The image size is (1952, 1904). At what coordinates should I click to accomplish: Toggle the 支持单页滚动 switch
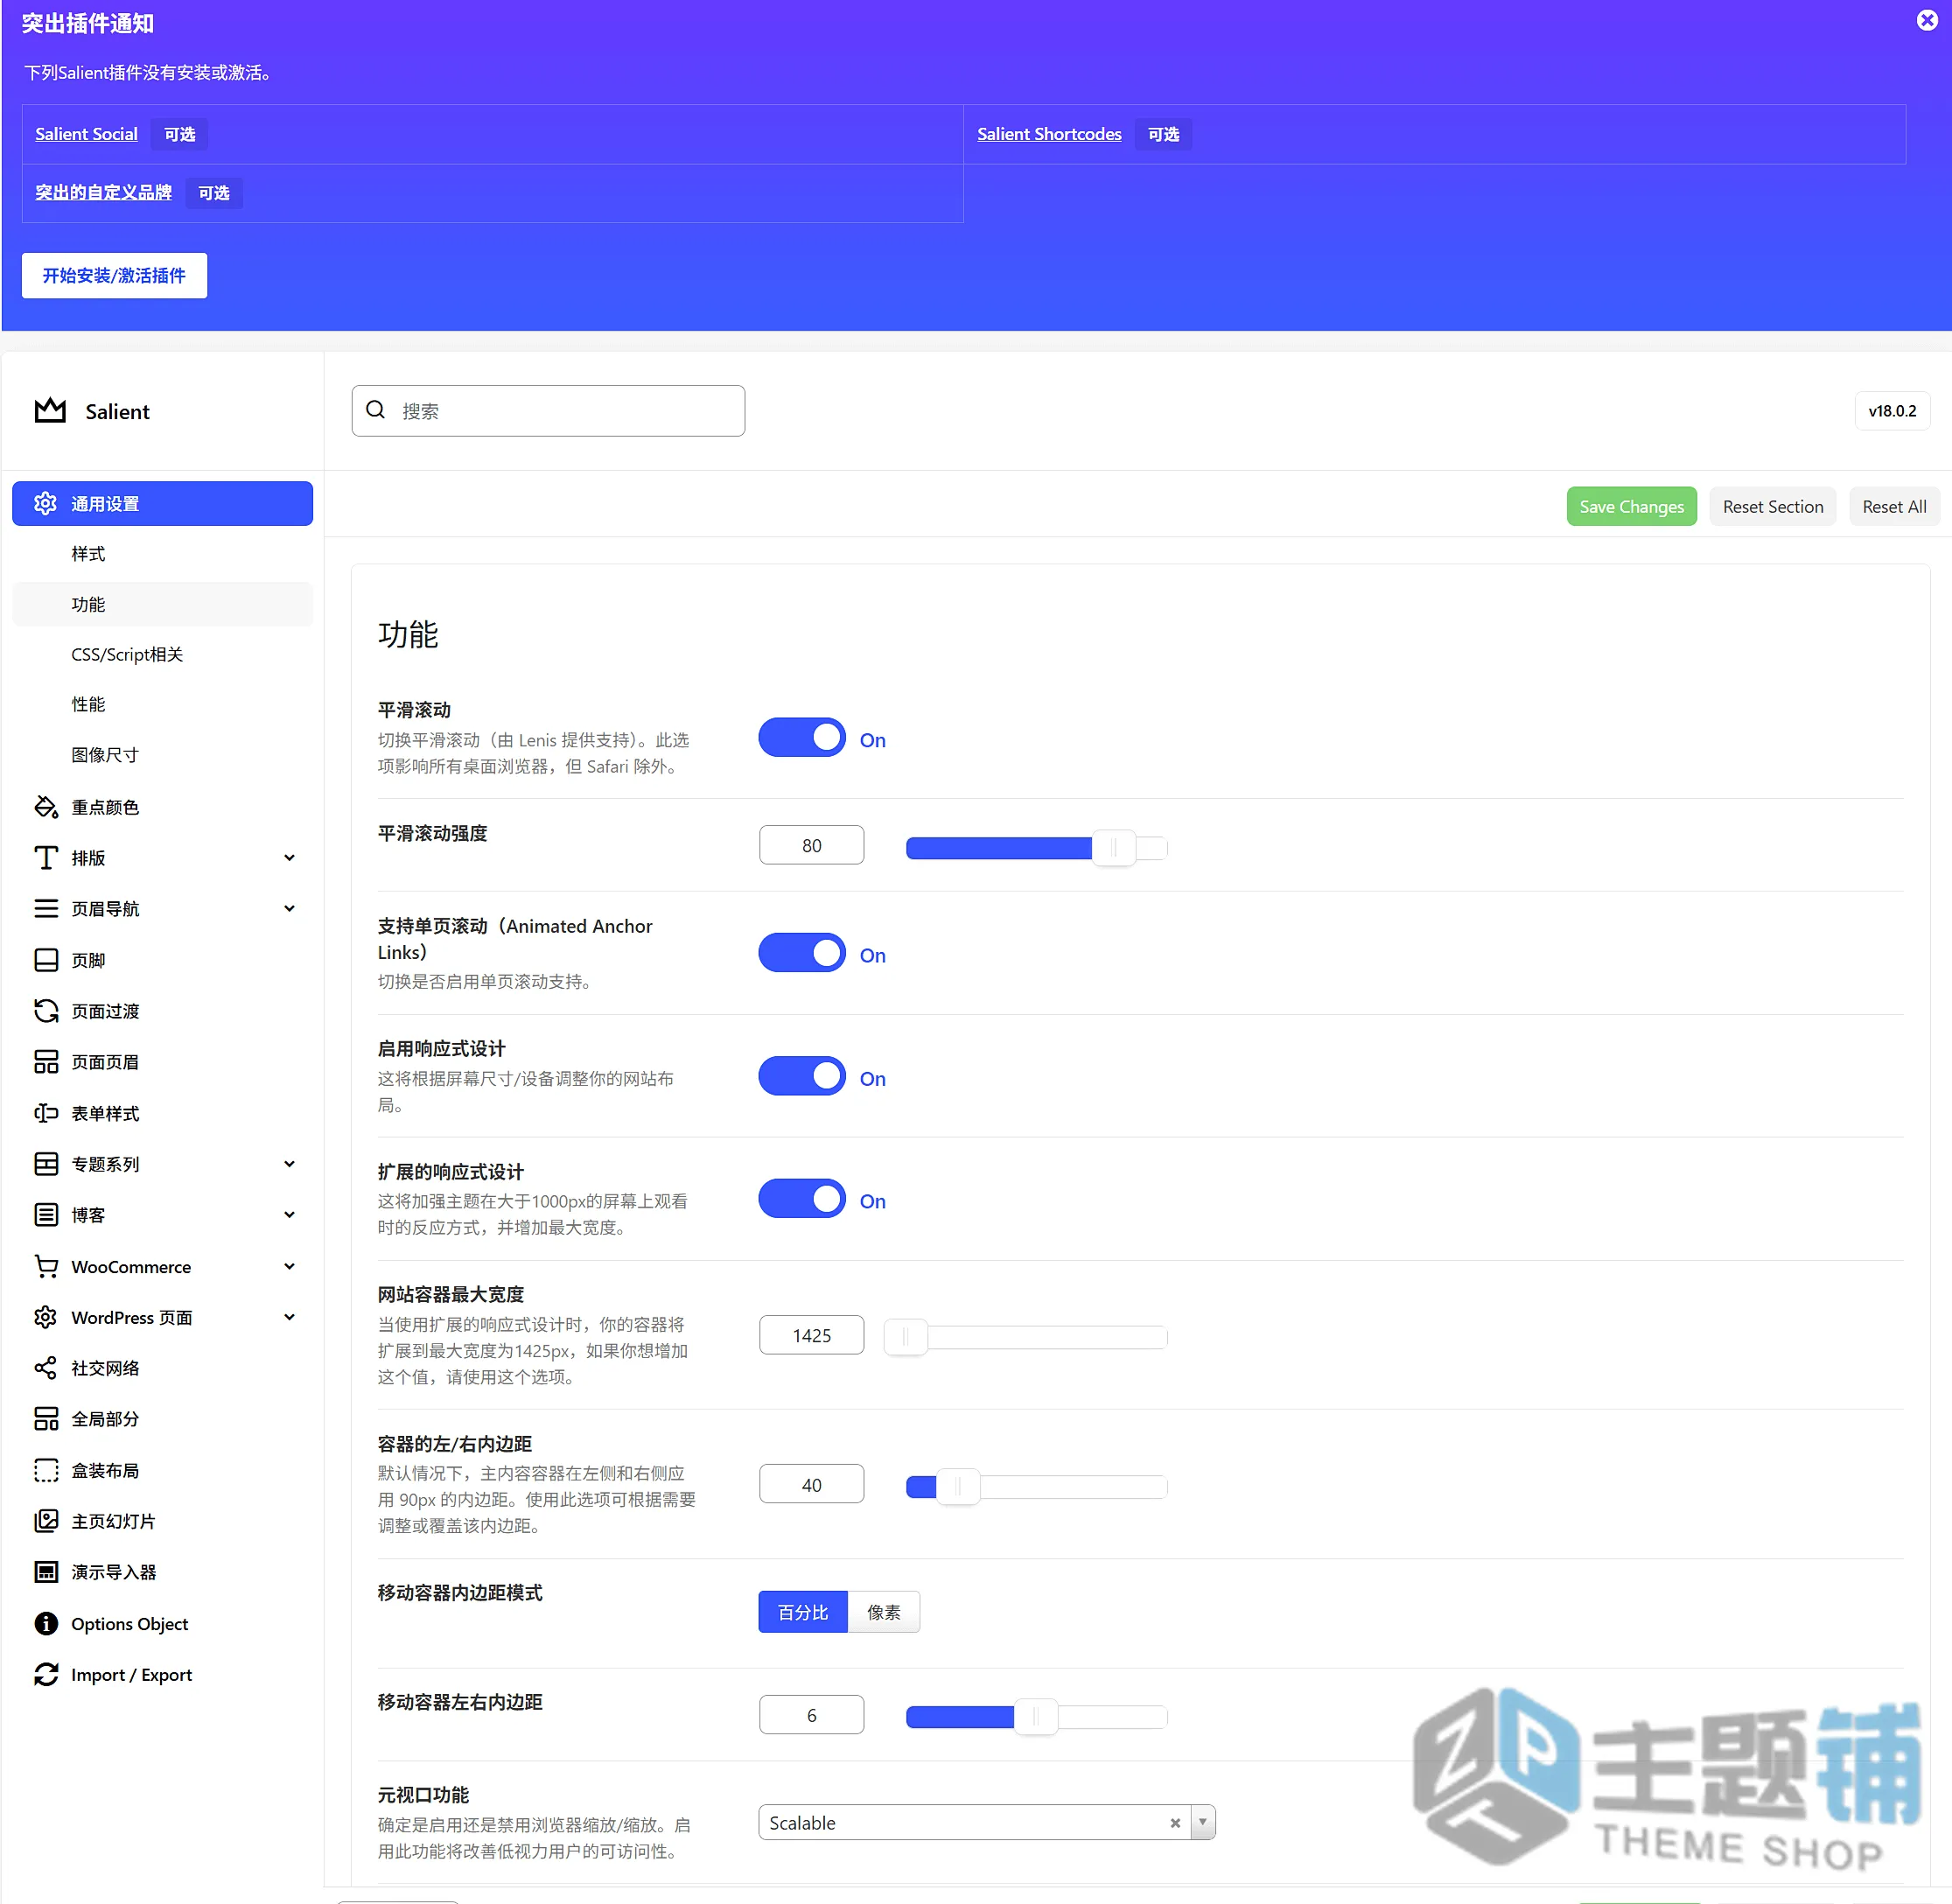(802, 953)
